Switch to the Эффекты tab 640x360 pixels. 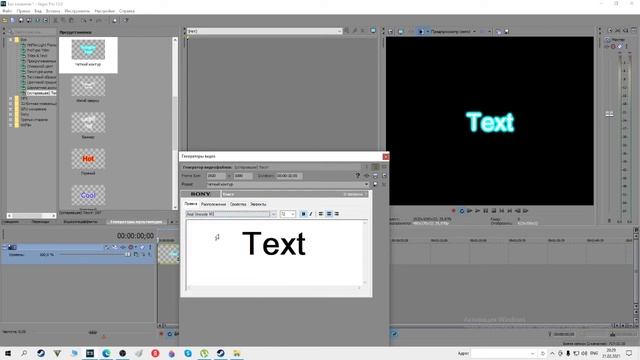(258, 204)
